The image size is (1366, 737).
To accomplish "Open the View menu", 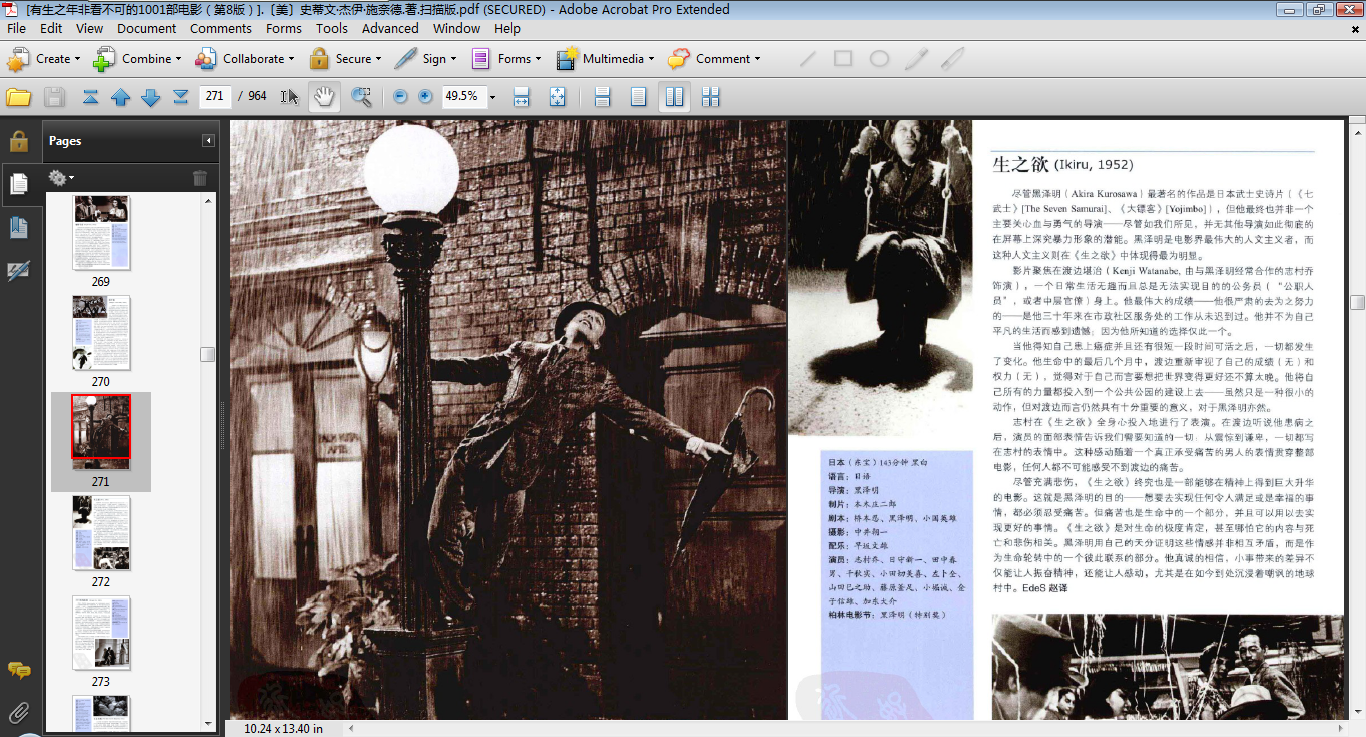I will (x=89, y=29).
